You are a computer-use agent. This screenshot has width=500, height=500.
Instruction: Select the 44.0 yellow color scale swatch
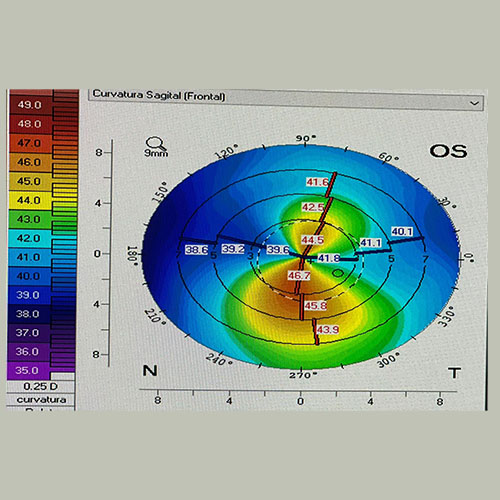pyautogui.click(x=30, y=200)
